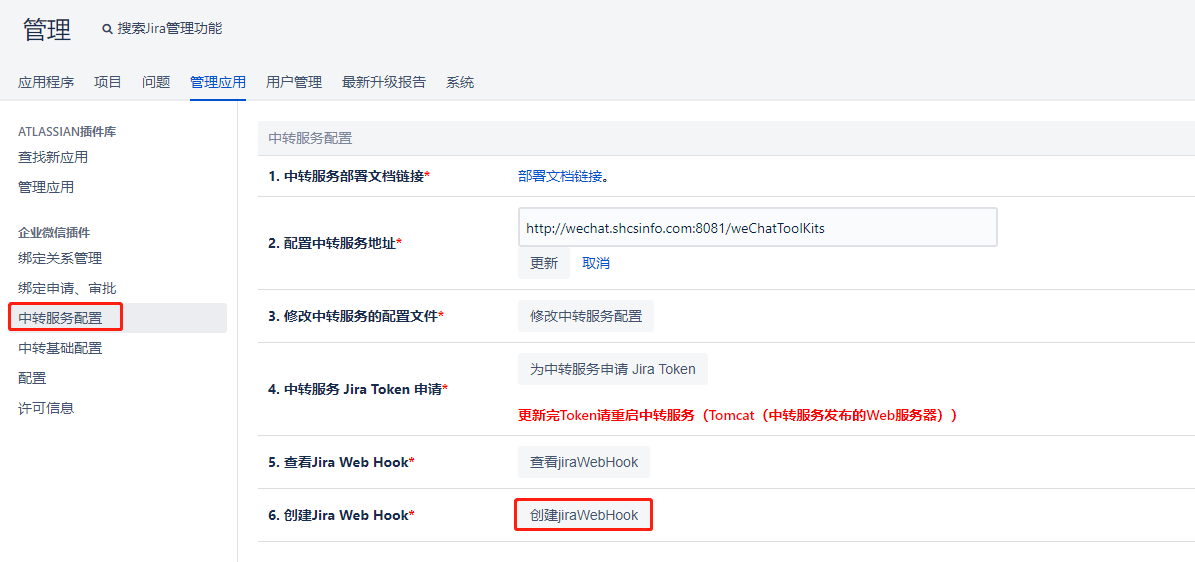Image resolution: width=1195 pixels, height=562 pixels.
Task: Open 绑定关系管理 sidebar item
Action: [x=60, y=258]
